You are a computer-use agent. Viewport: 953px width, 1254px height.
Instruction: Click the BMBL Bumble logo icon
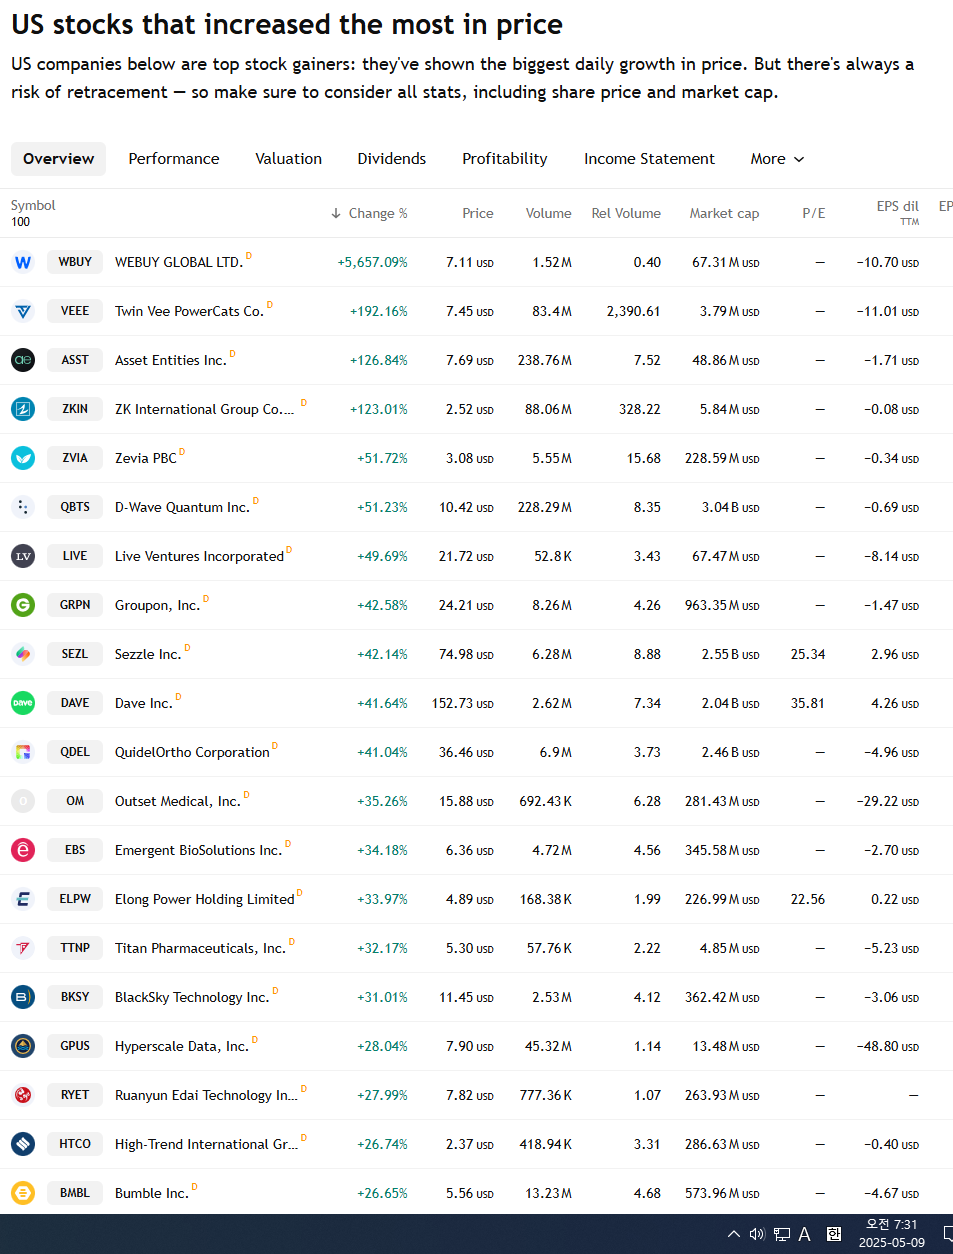23,1193
